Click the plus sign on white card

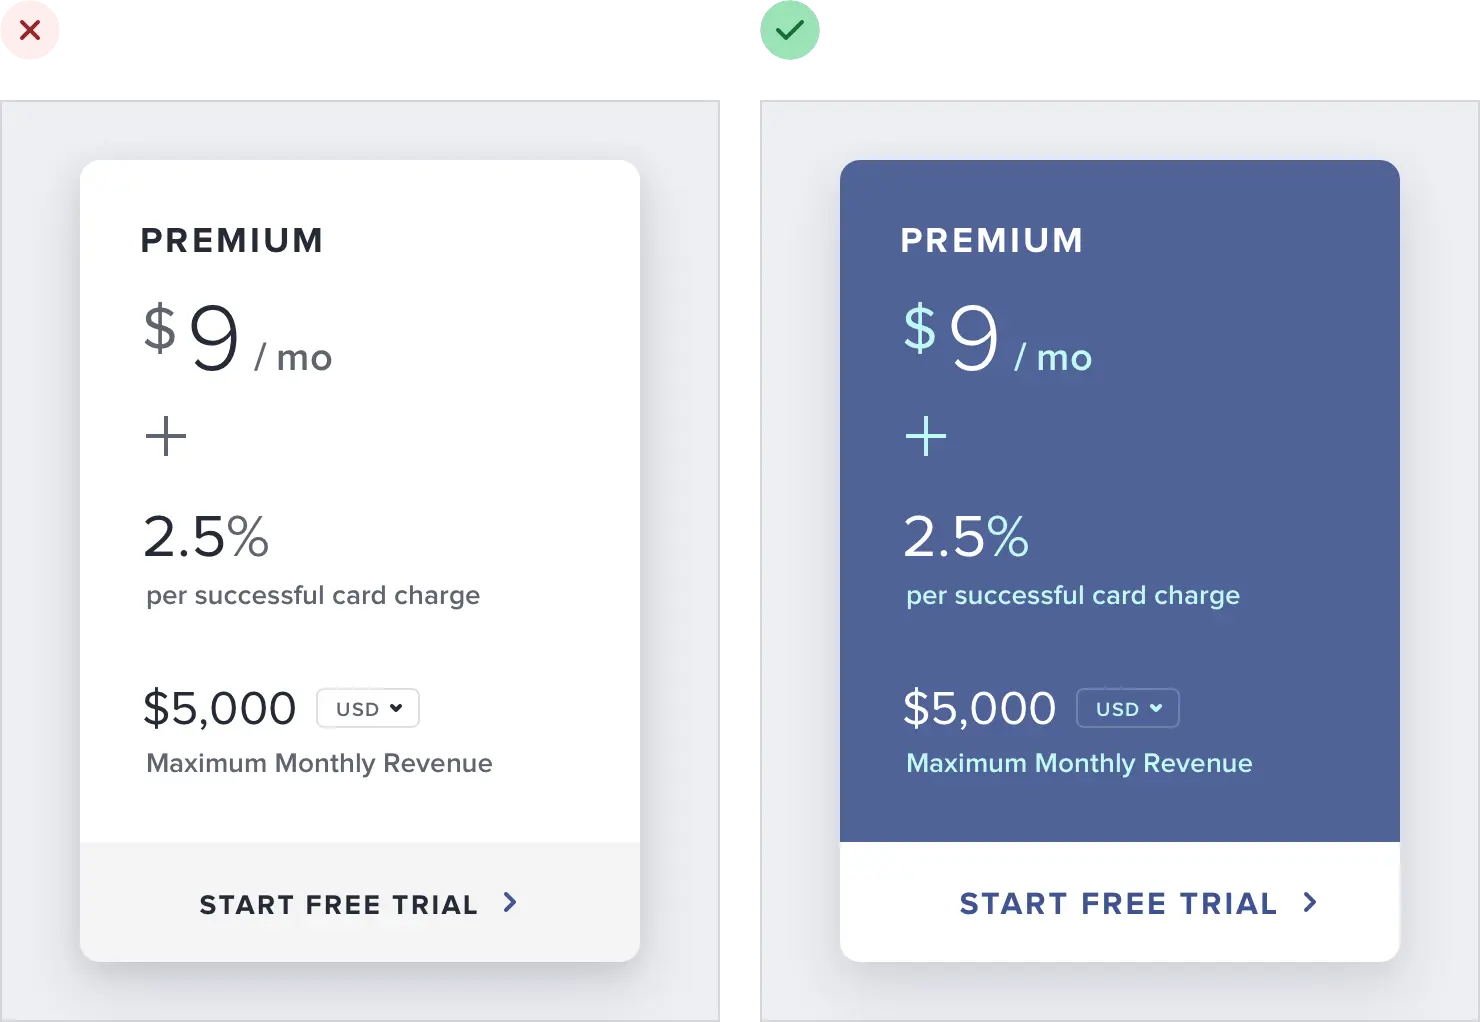166,436
